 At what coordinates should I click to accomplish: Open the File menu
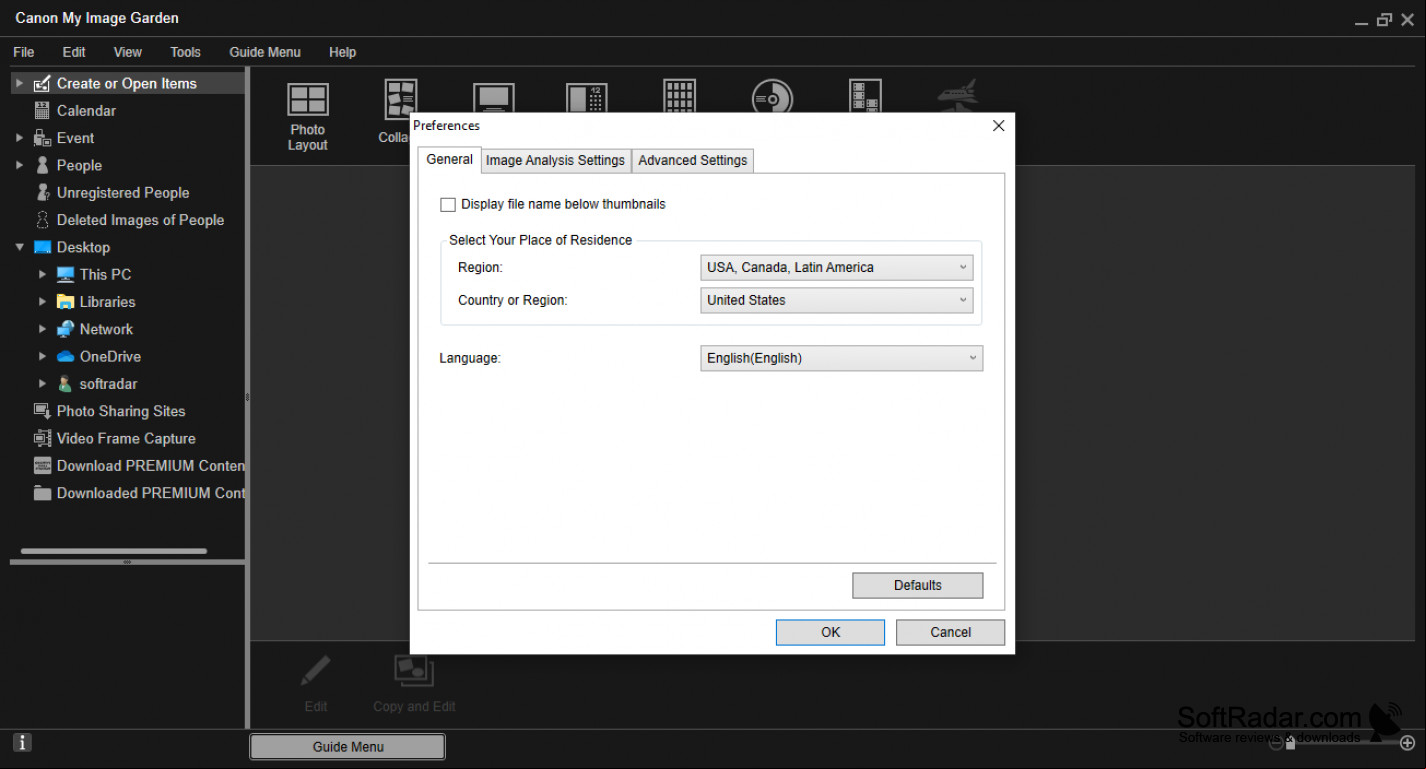[x=24, y=52]
